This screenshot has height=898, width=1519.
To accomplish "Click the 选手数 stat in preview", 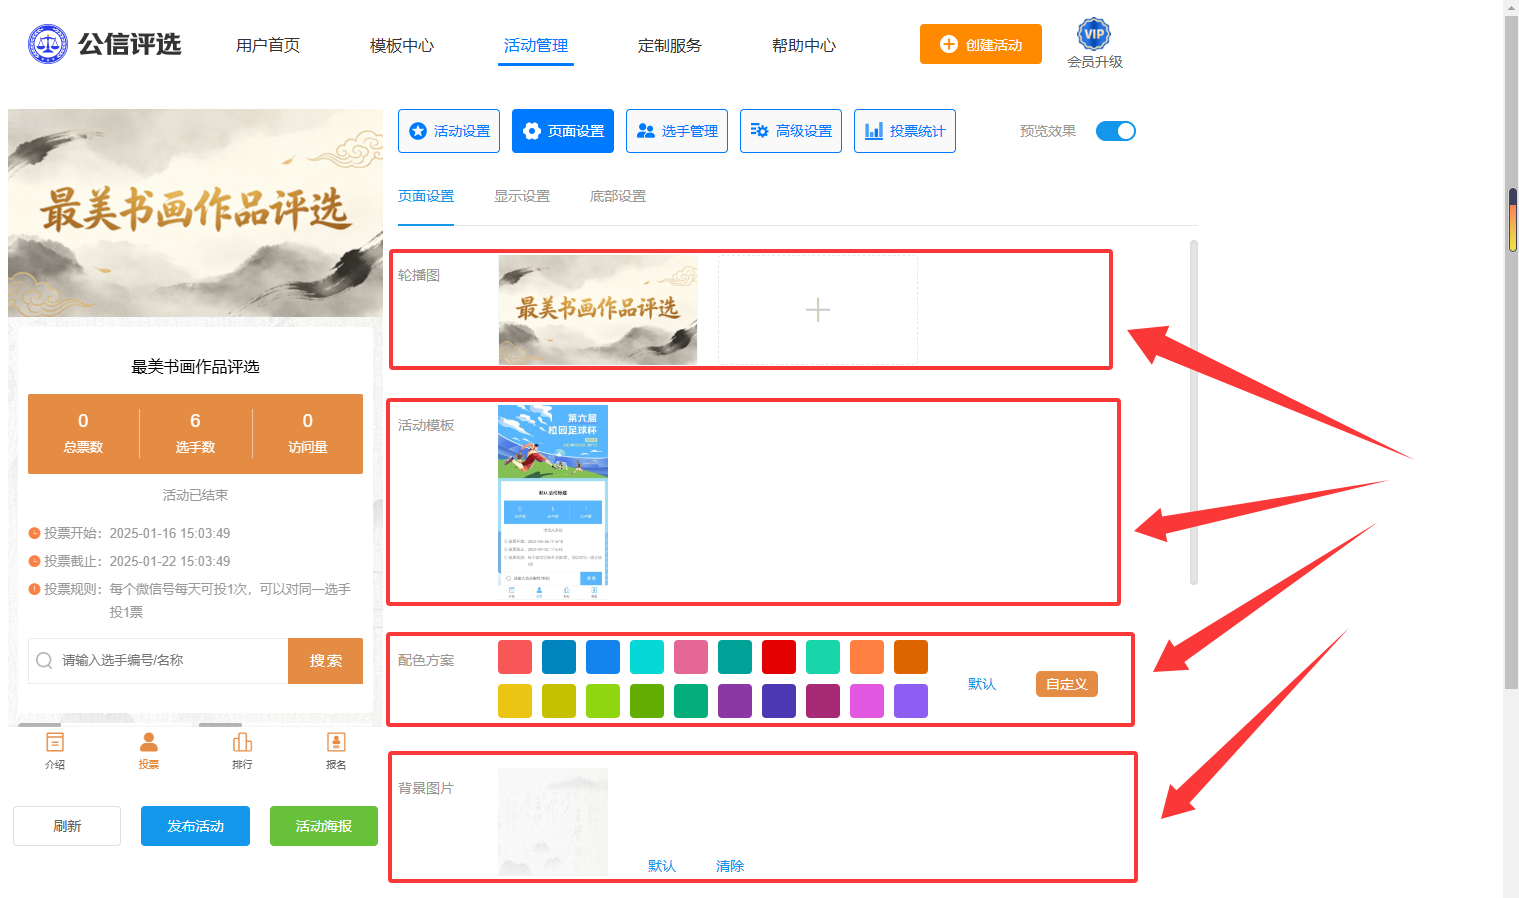I will pyautogui.click(x=195, y=434).
